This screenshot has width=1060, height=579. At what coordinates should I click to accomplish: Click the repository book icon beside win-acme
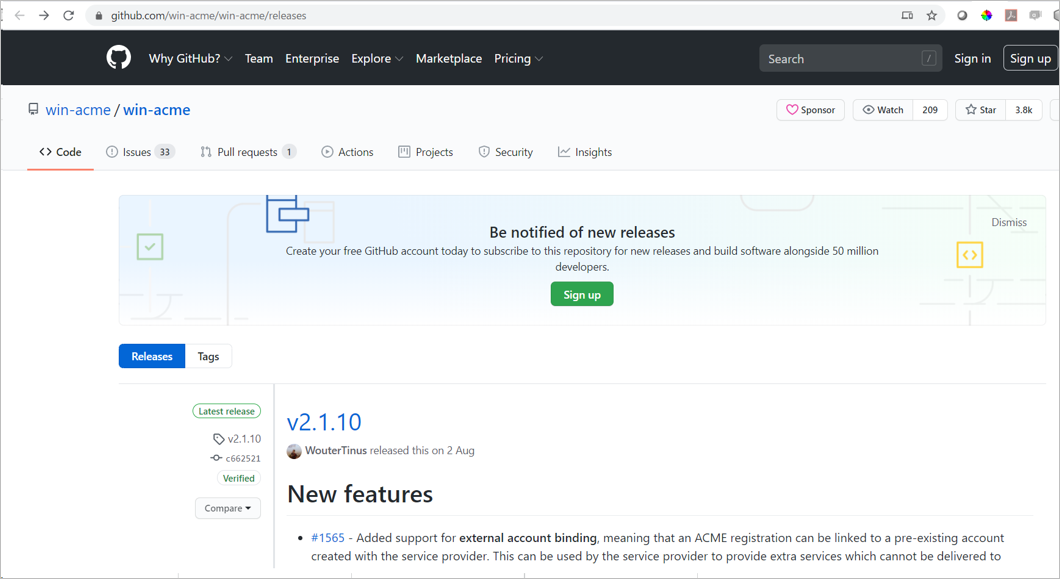coord(33,109)
